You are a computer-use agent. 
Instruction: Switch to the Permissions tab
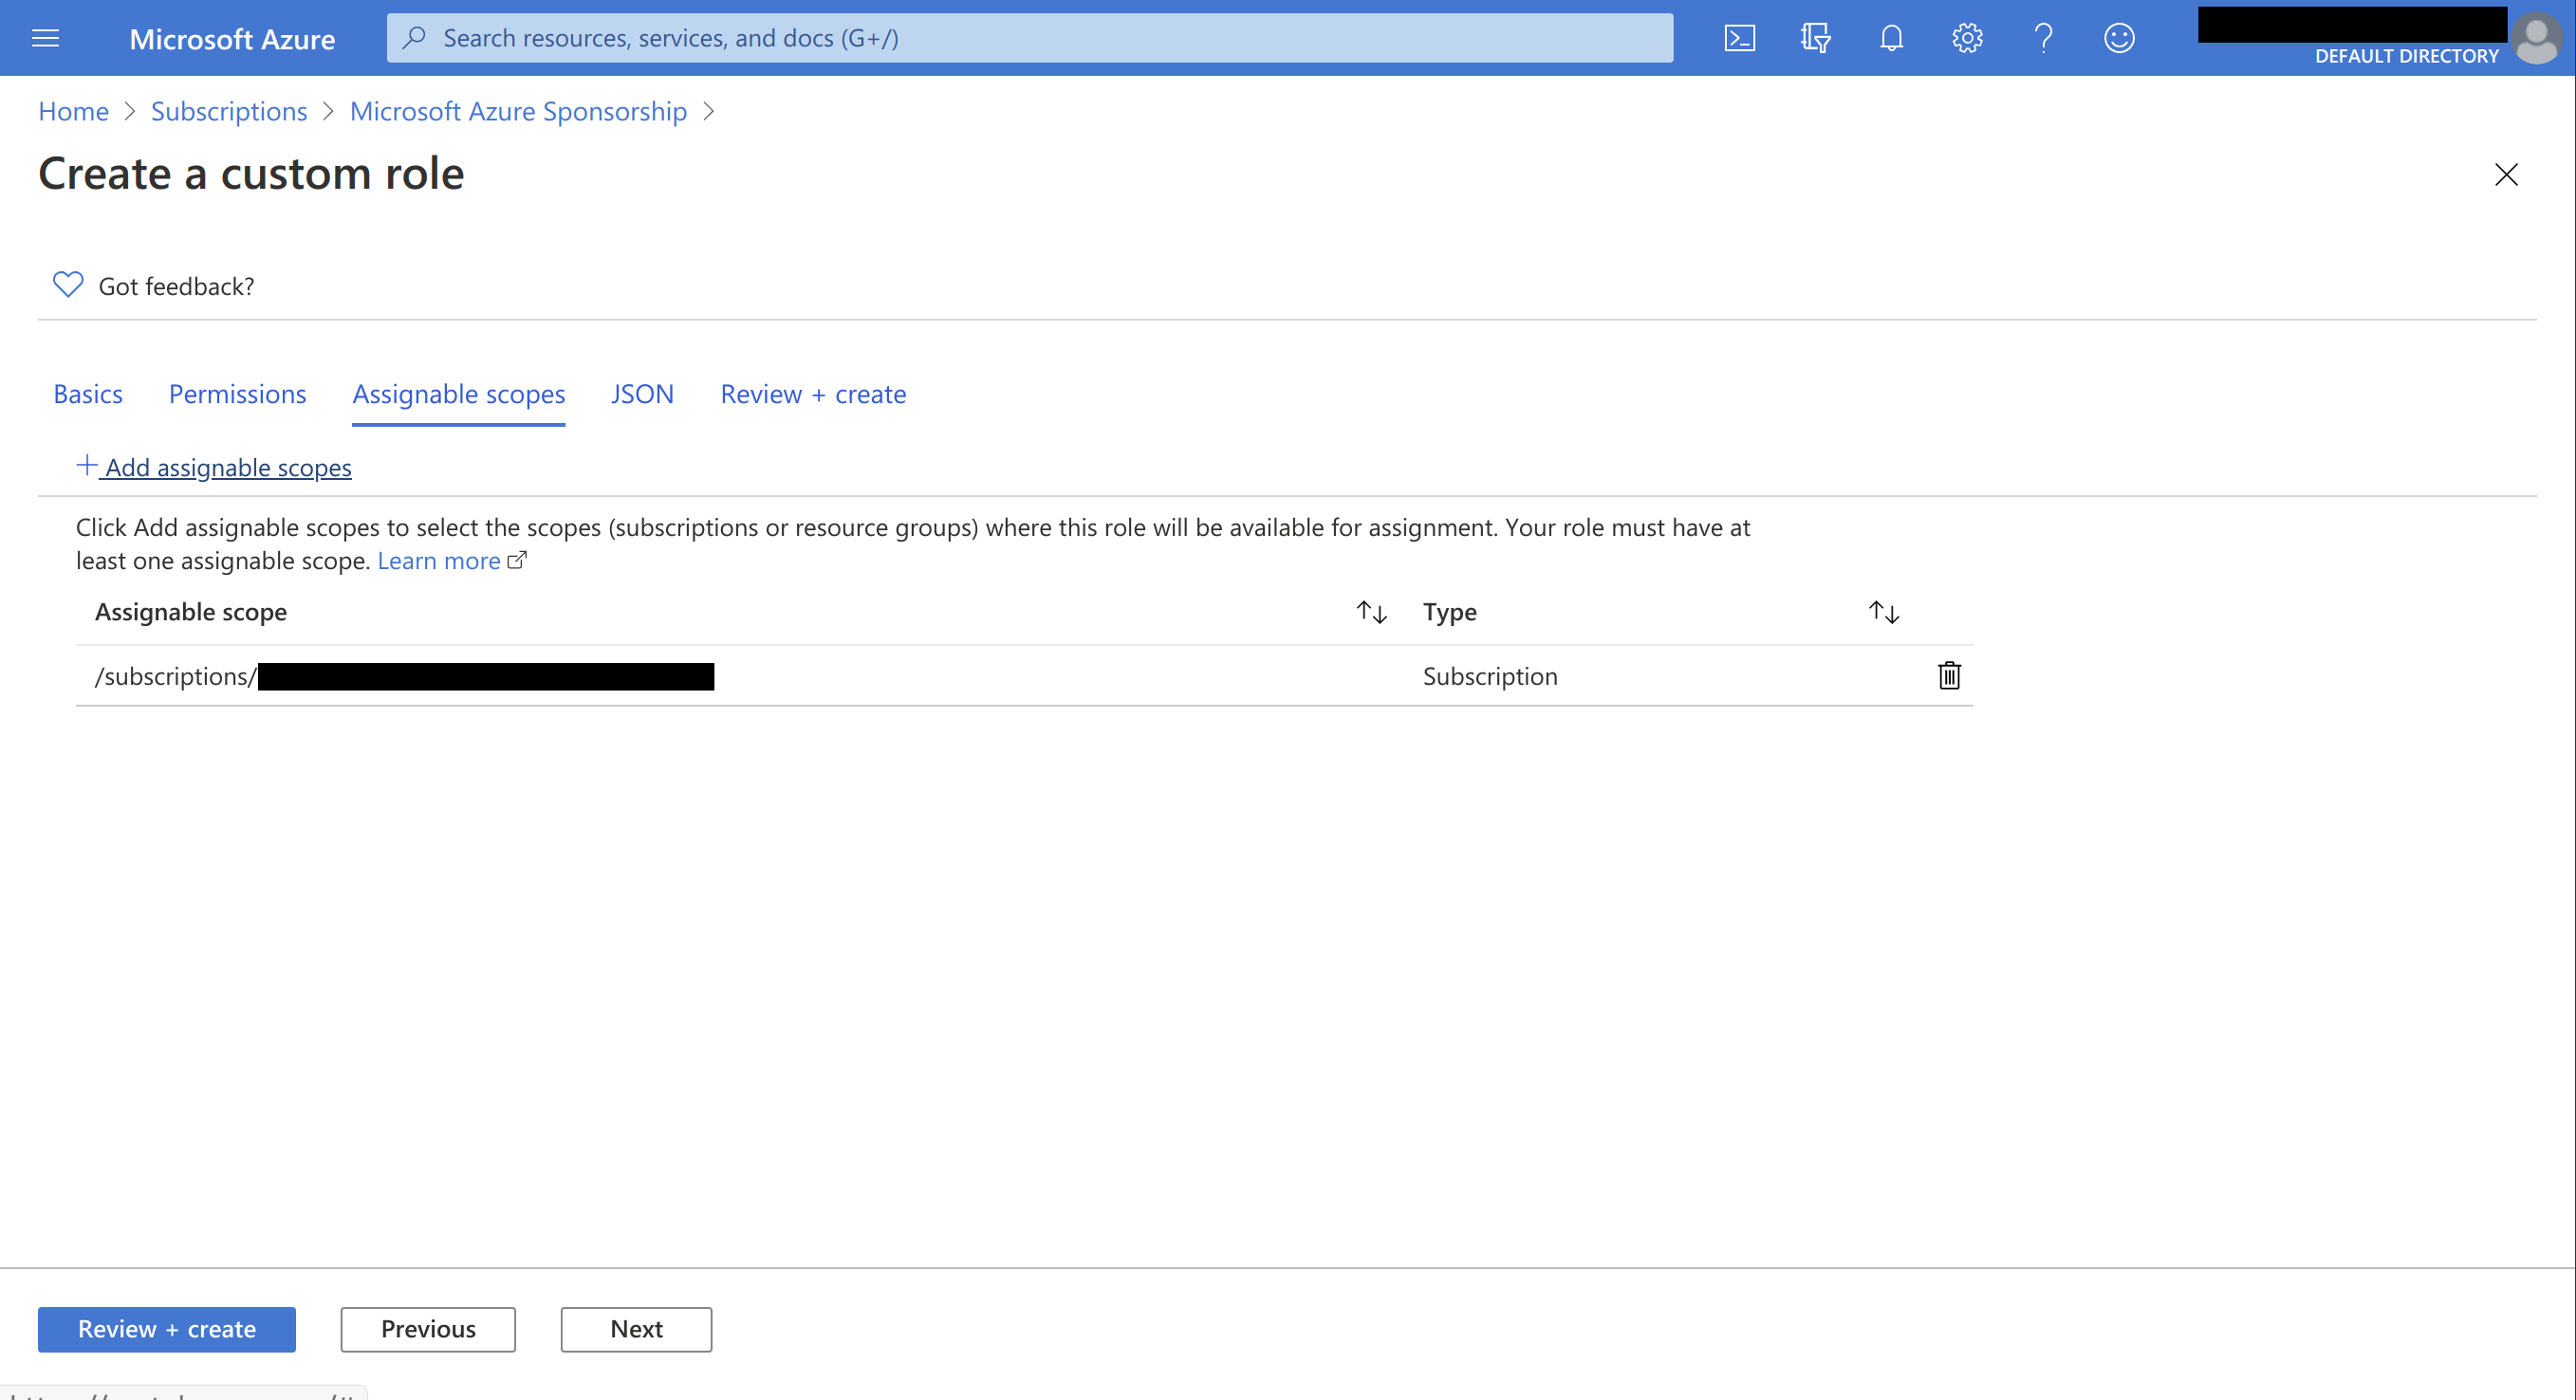[x=237, y=394]
